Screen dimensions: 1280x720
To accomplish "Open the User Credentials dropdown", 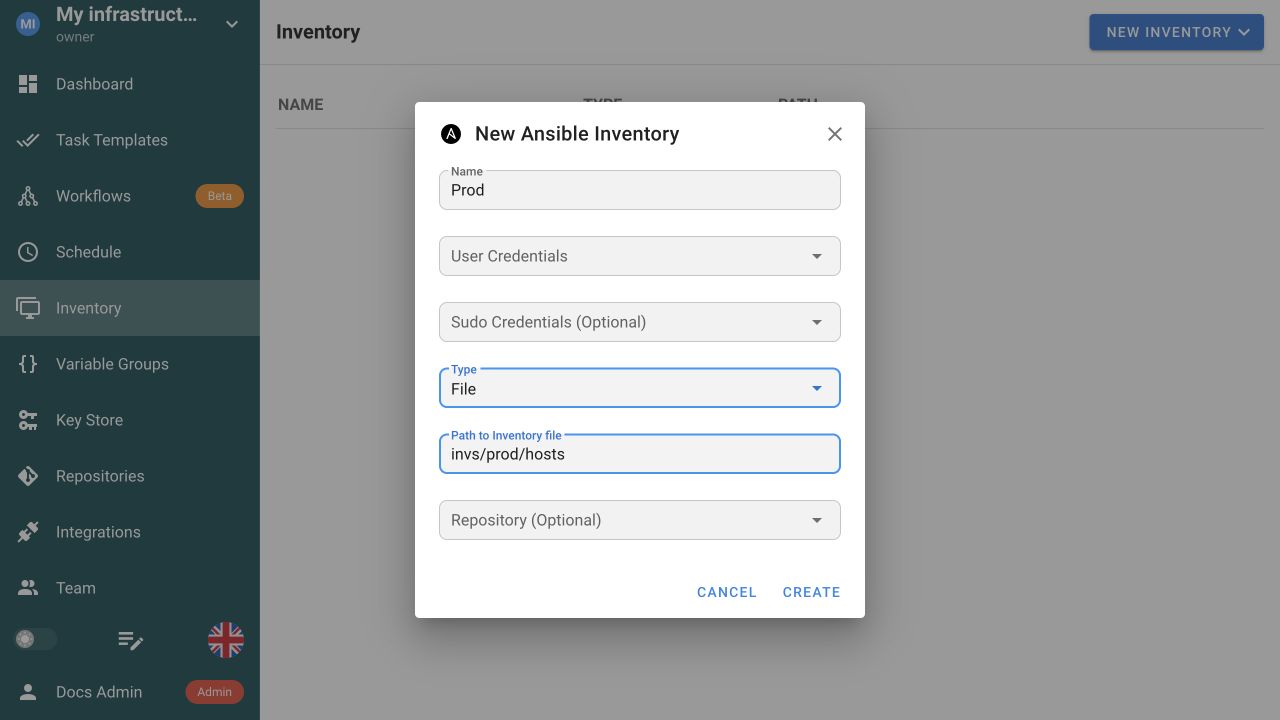I will [640, 256].
